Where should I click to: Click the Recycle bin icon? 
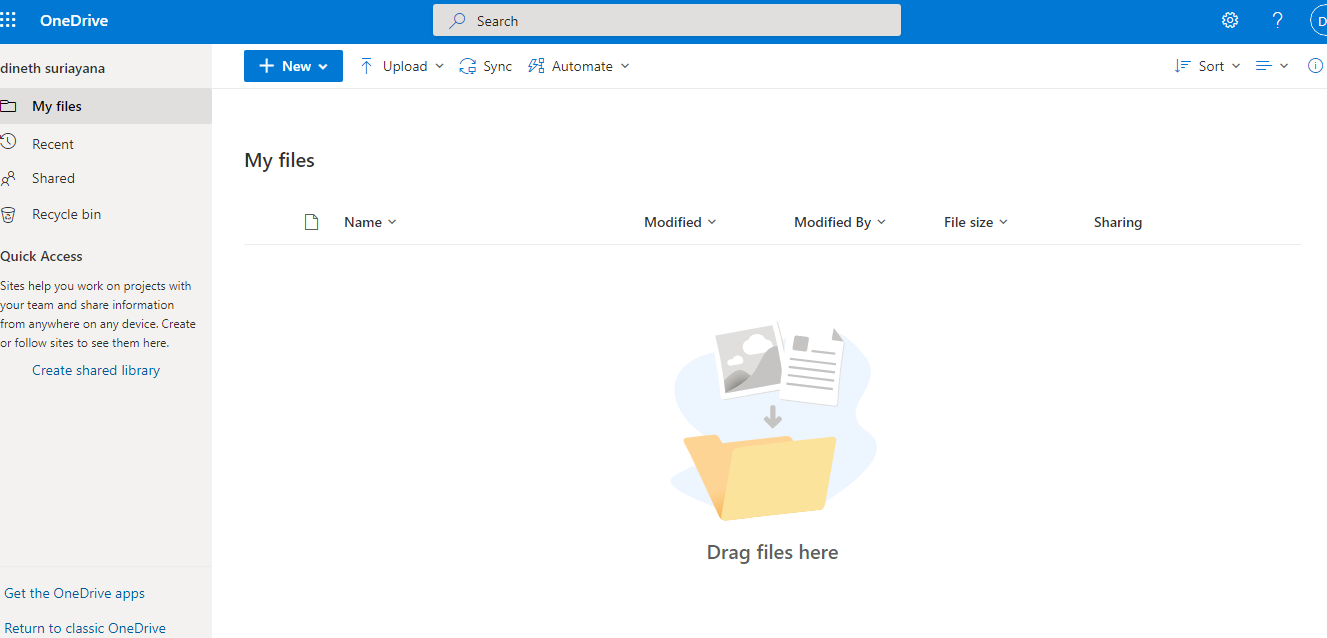(x=8, y=214)
